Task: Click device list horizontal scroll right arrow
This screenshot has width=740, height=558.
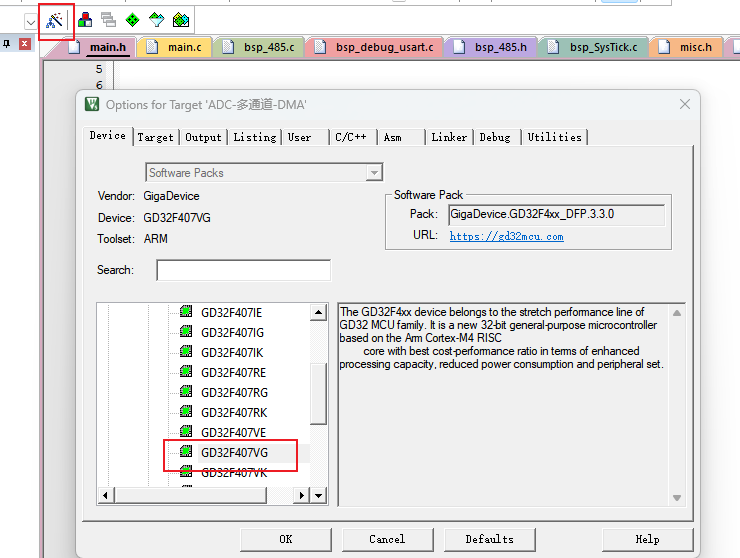Action: click(302, 496)
